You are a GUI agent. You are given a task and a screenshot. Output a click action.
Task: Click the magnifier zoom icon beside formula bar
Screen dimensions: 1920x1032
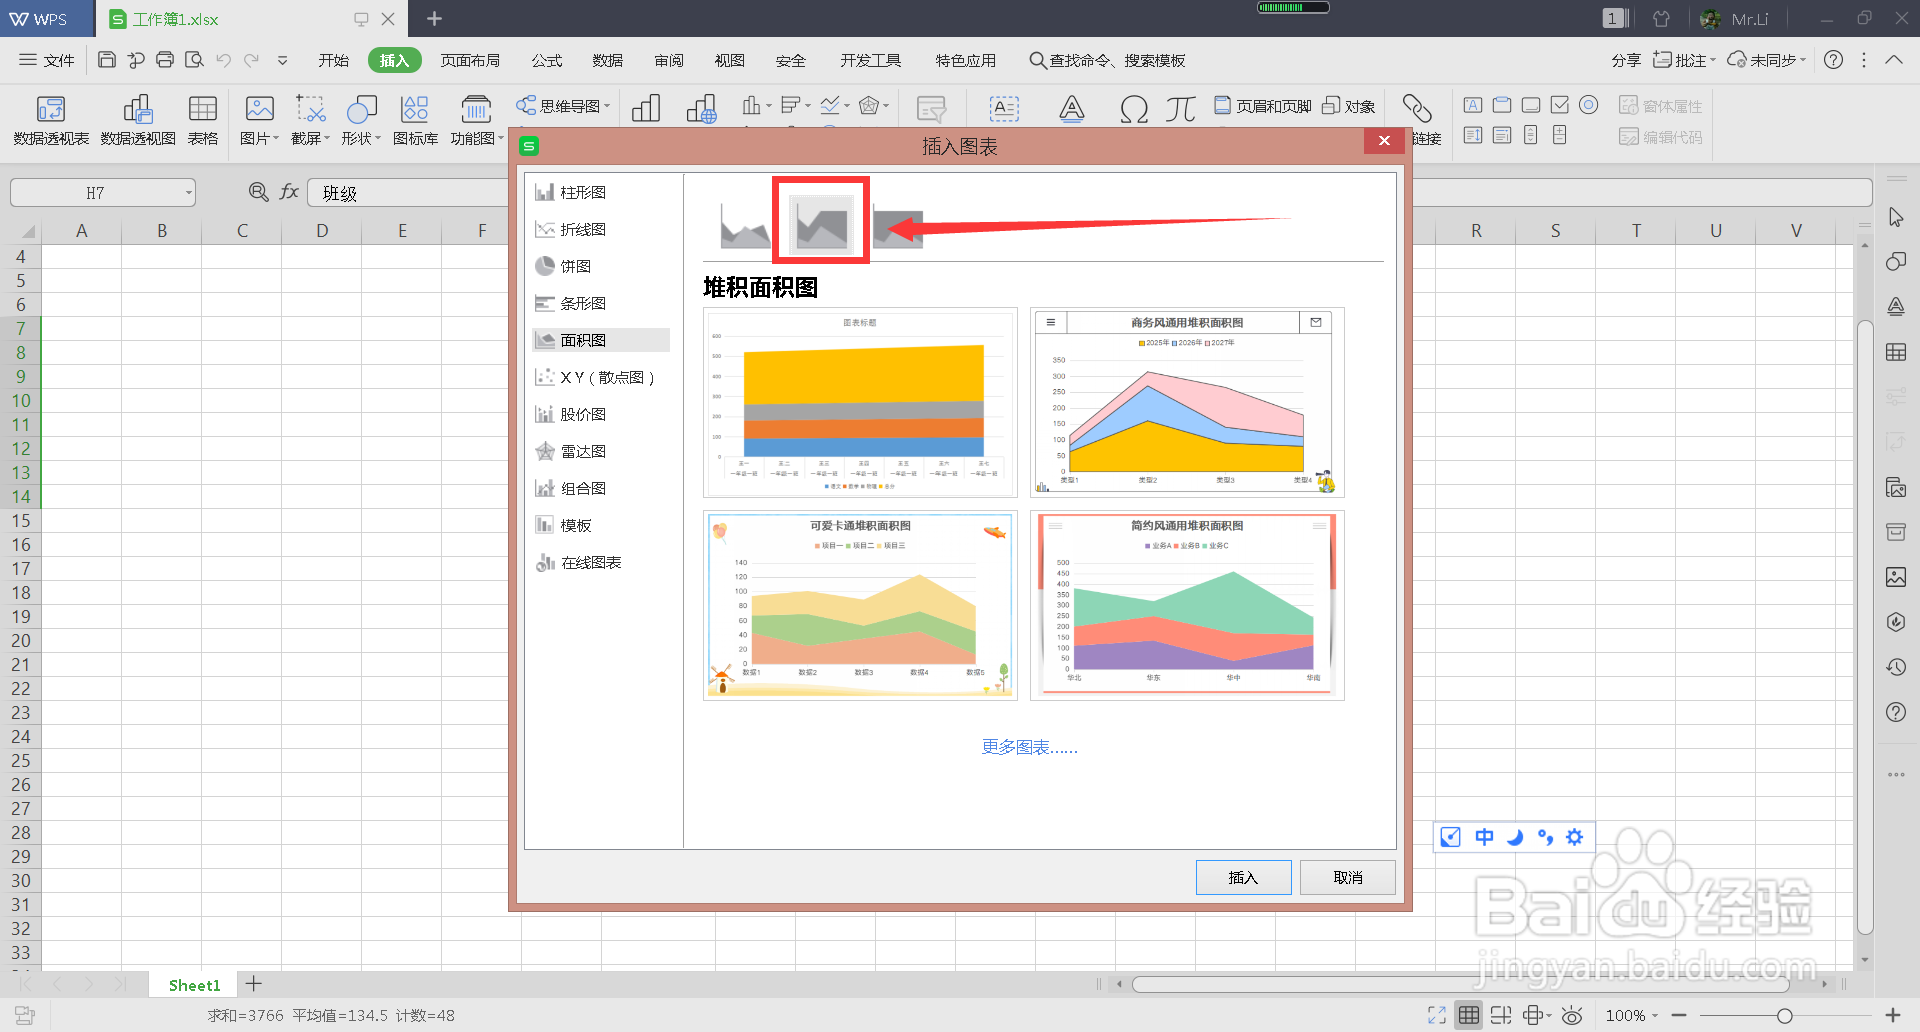[x=258, y=192]
